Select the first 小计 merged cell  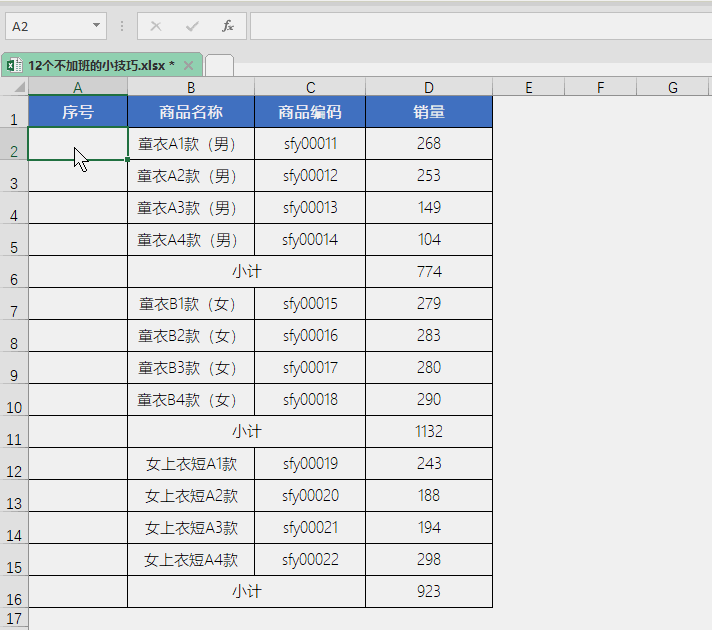click(x=246, y=272)
